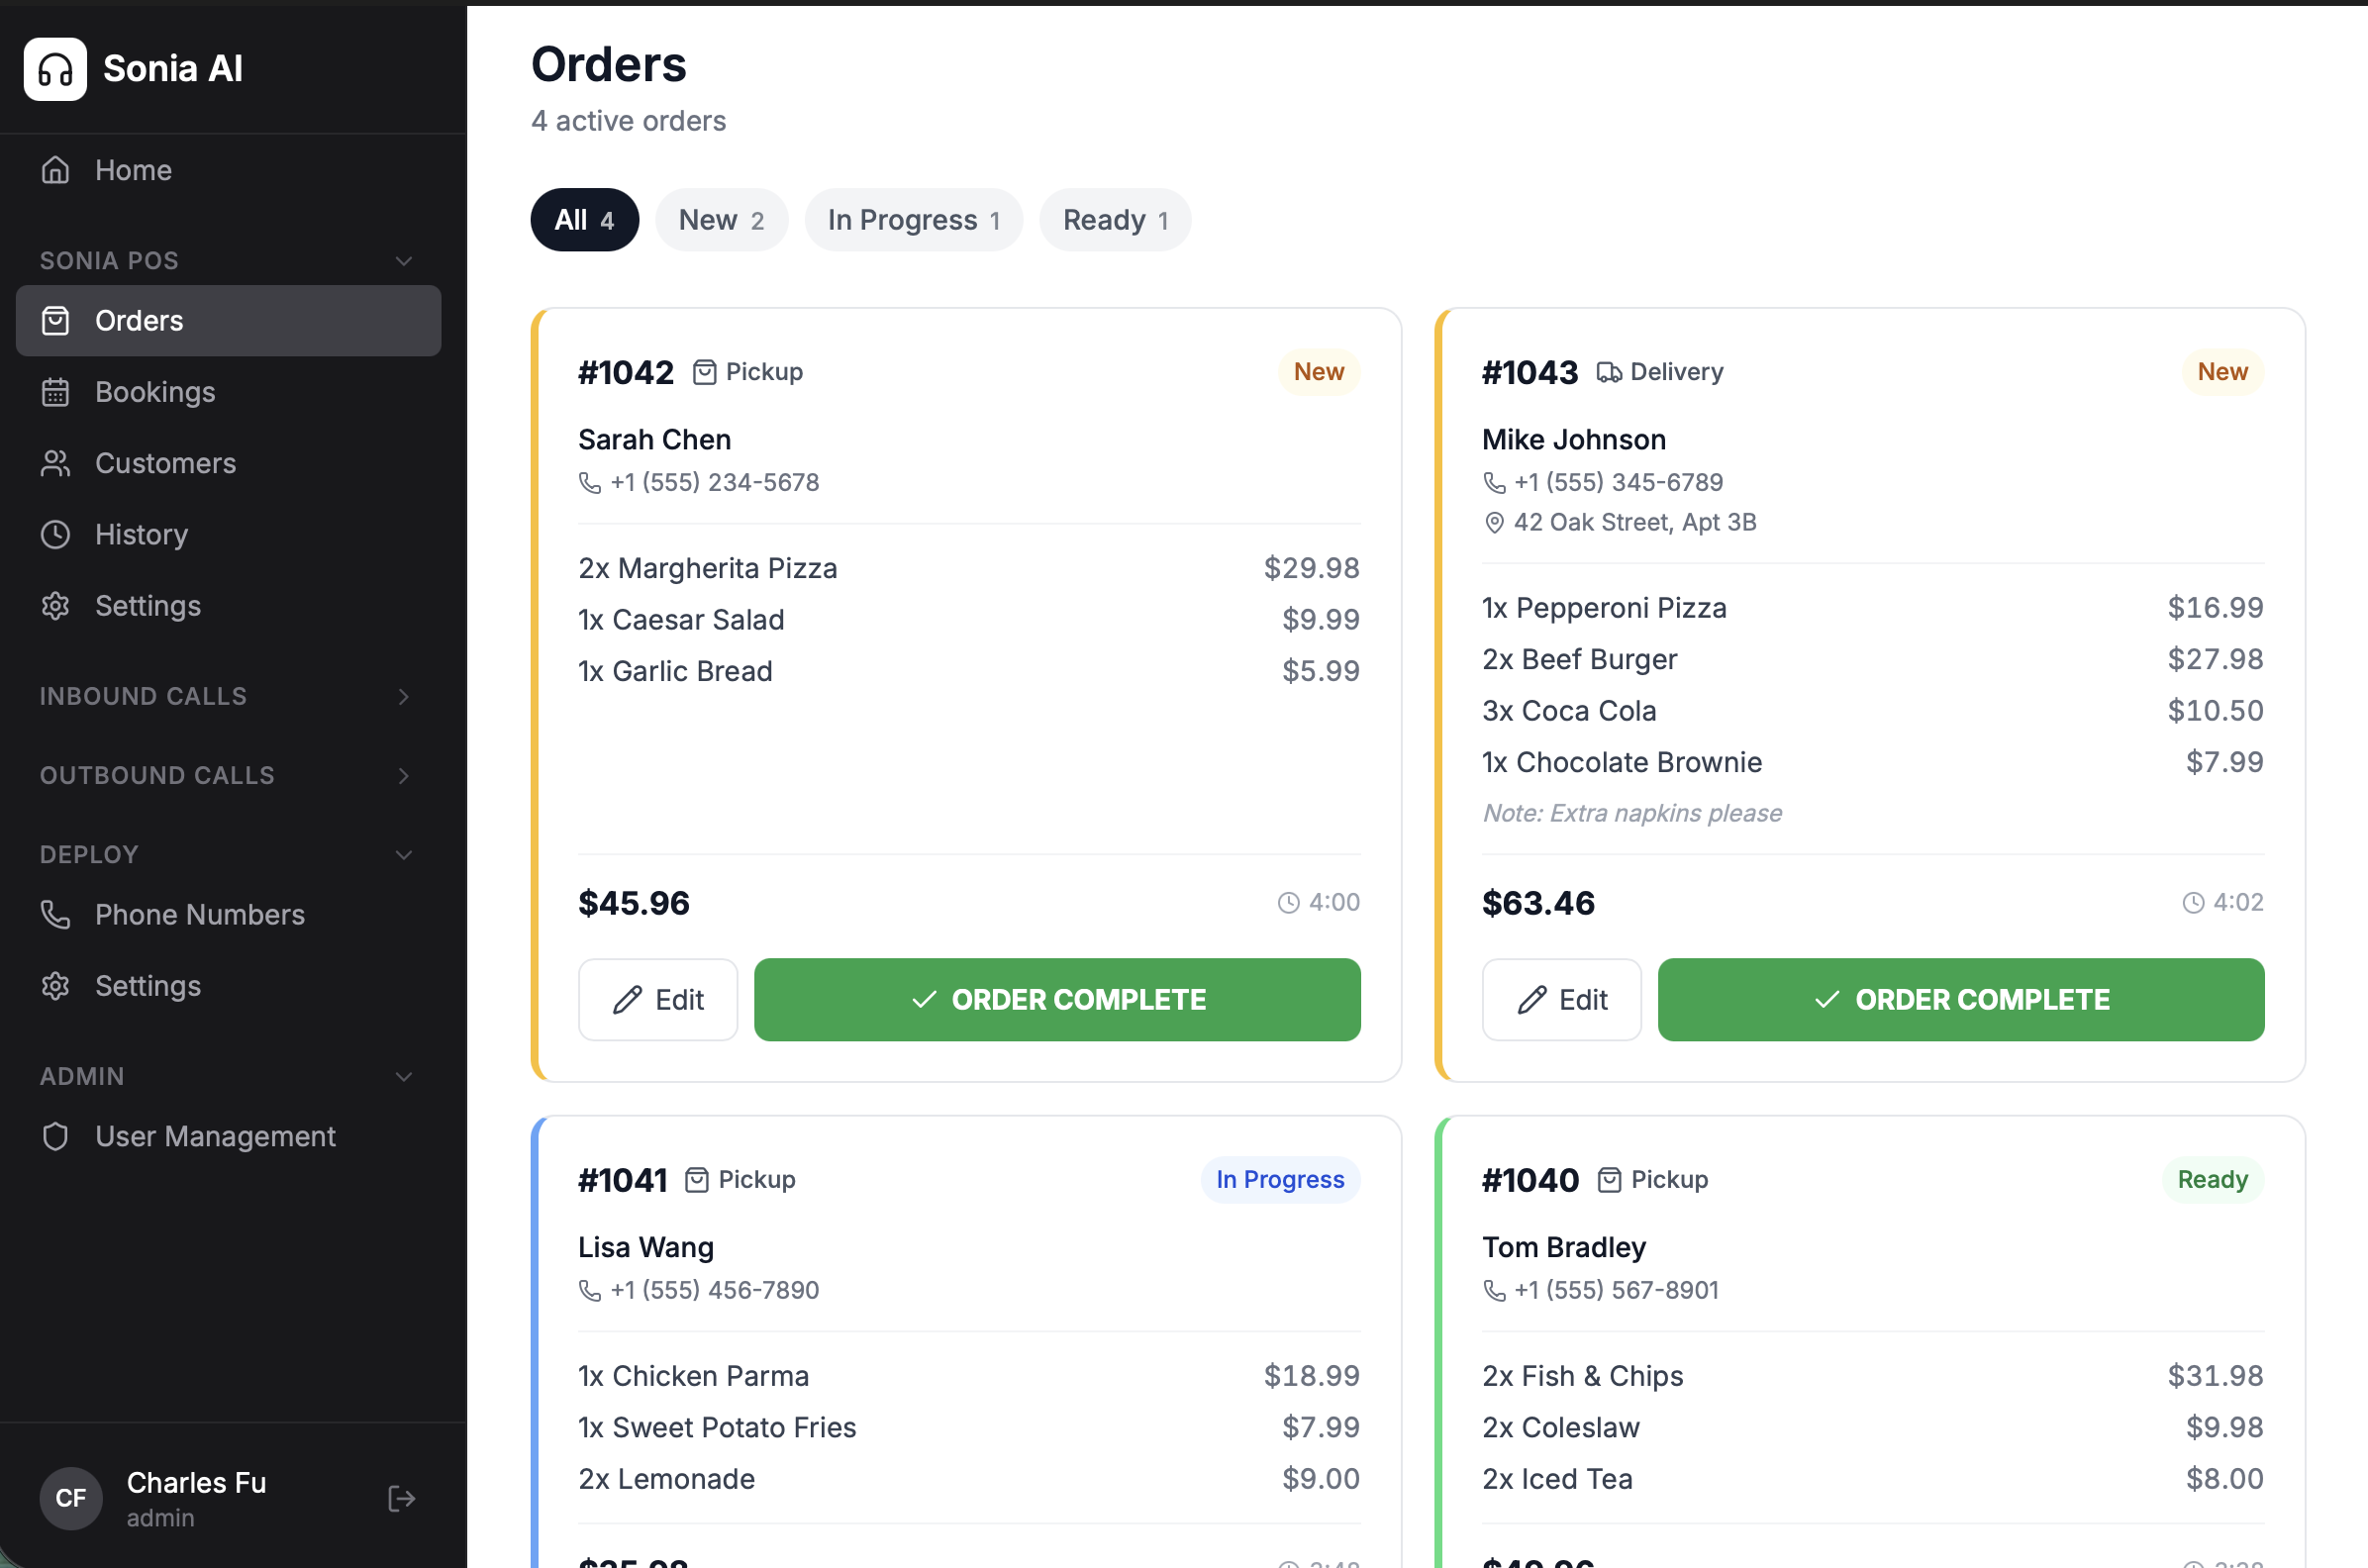Click the User Management shield icon
2368x1568 pixels.
pyautogui.click(x=56, y=1137)
